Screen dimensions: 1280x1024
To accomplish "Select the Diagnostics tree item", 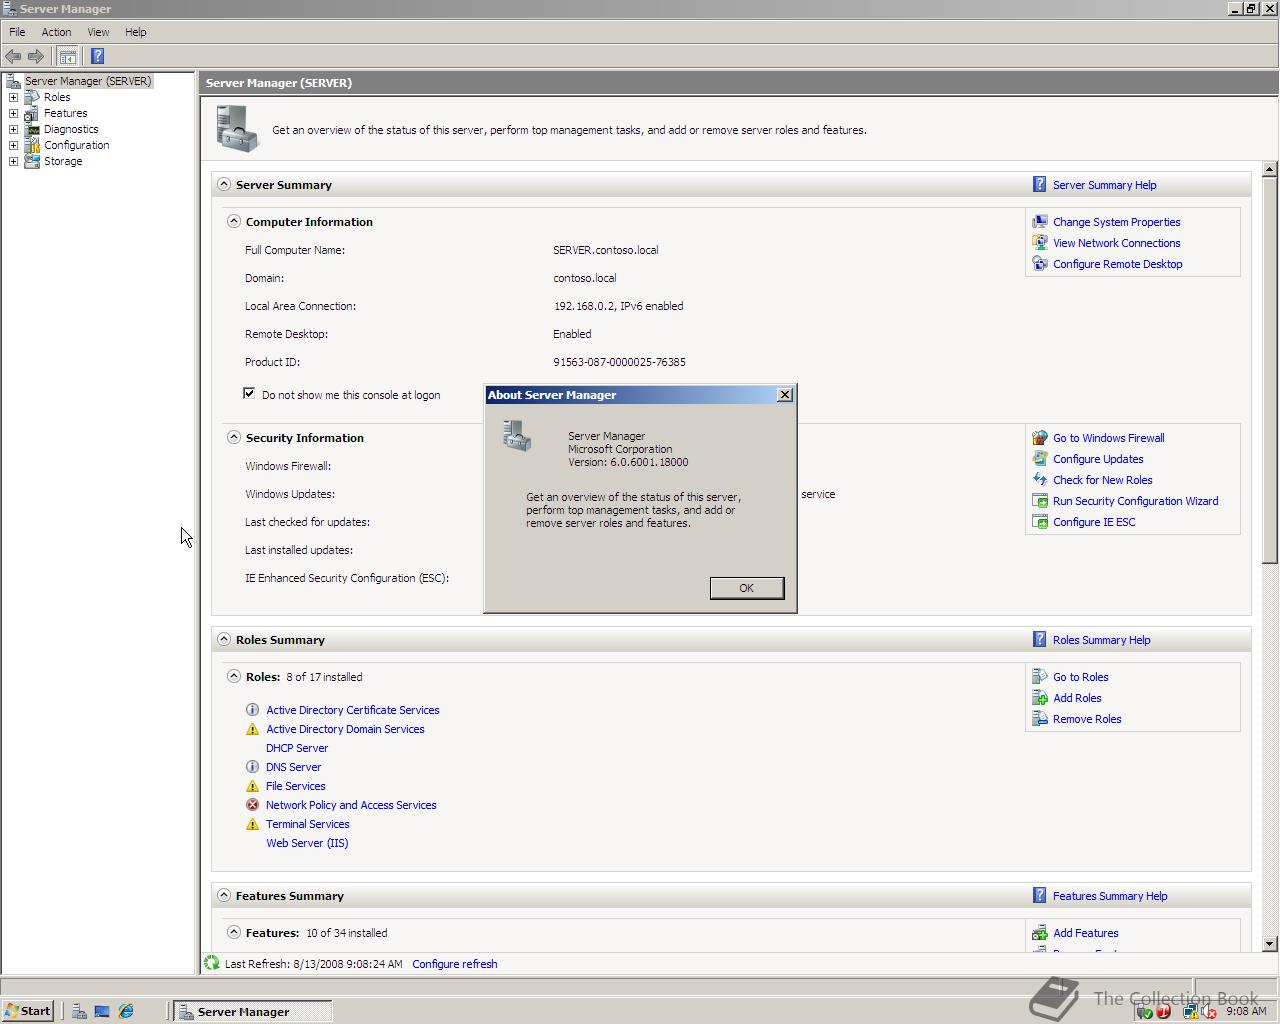I will 71,129.
